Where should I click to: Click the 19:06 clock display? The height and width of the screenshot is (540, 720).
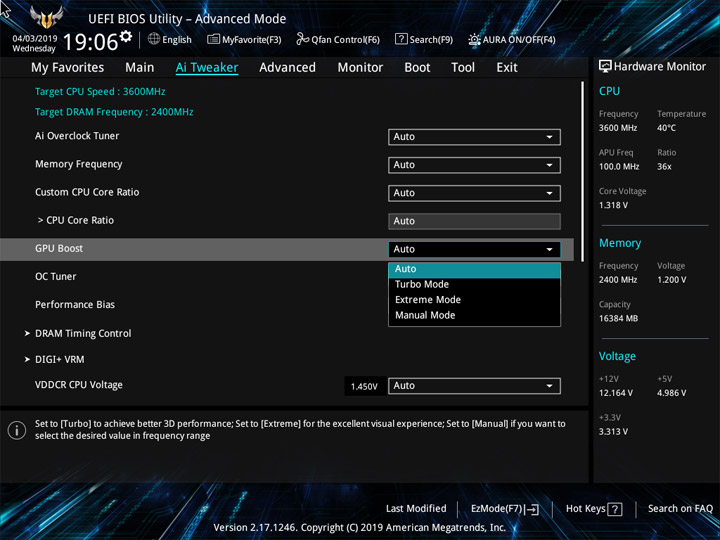(90, 42)
